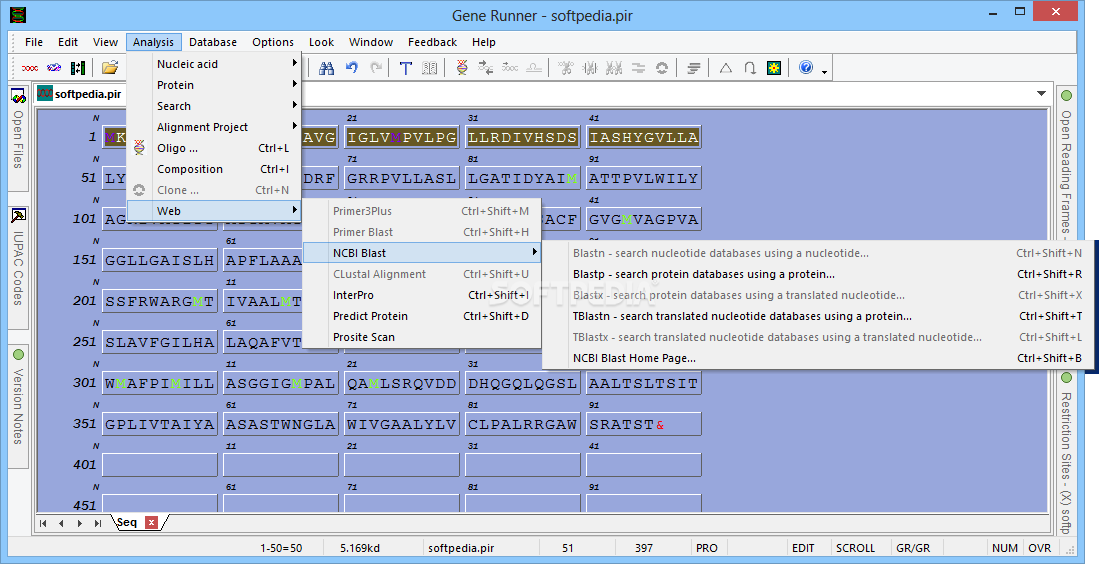1099x564 pixels.
Task: Select Blastp protein database search
Action: [x=703, y=274]
